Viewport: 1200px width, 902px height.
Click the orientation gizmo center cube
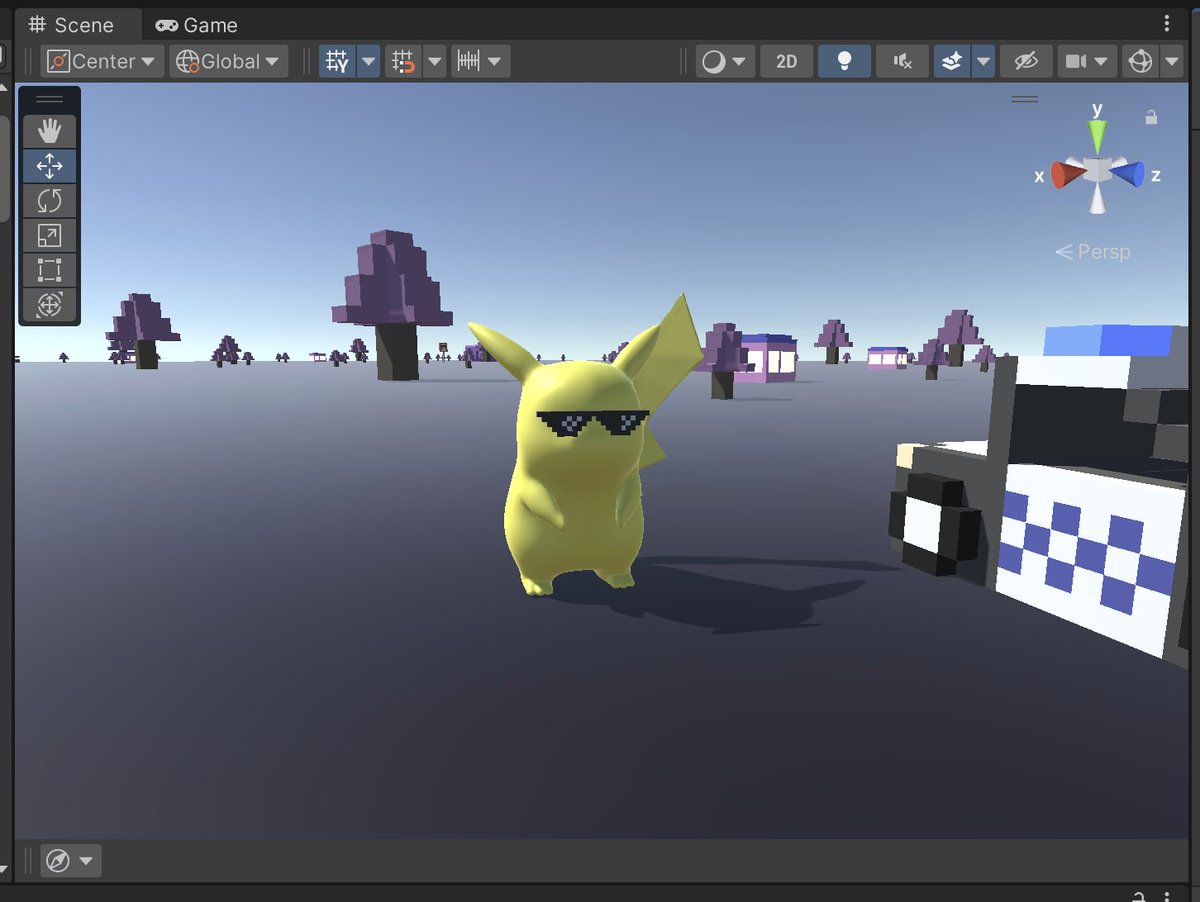point(1097,171)
